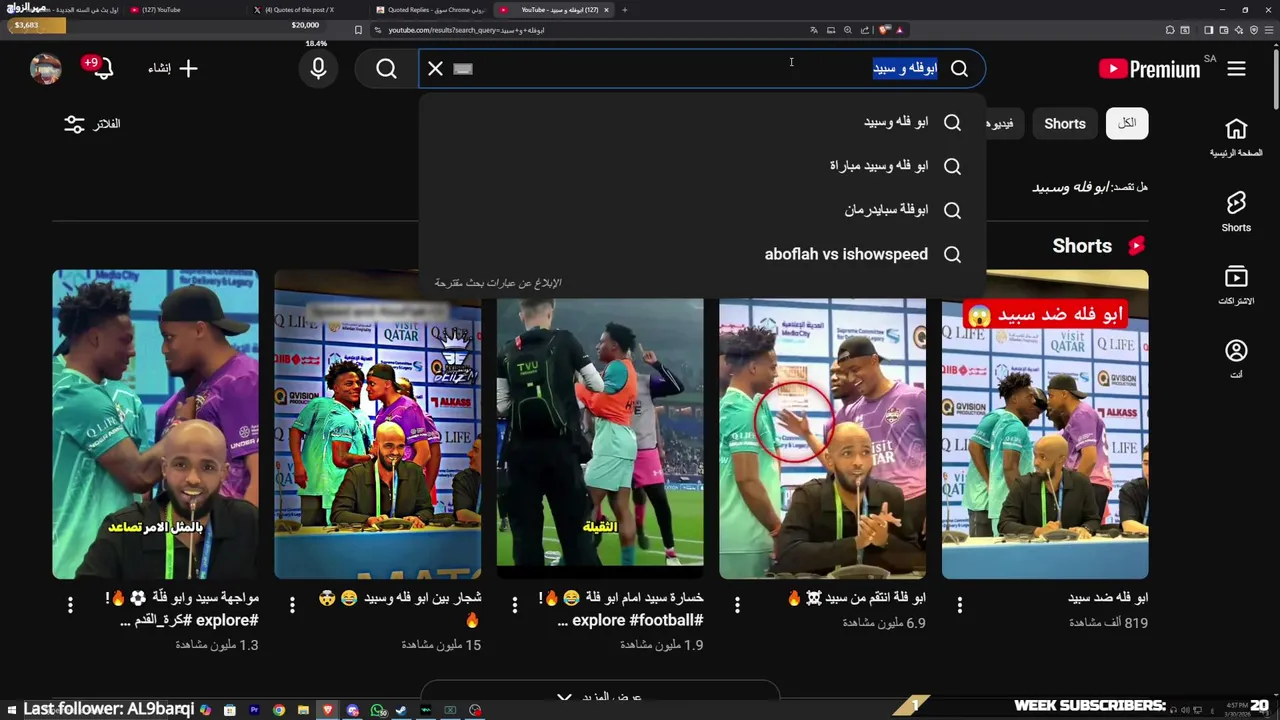
Task: Click the translate page icon
Action: (x=814, y=30)
